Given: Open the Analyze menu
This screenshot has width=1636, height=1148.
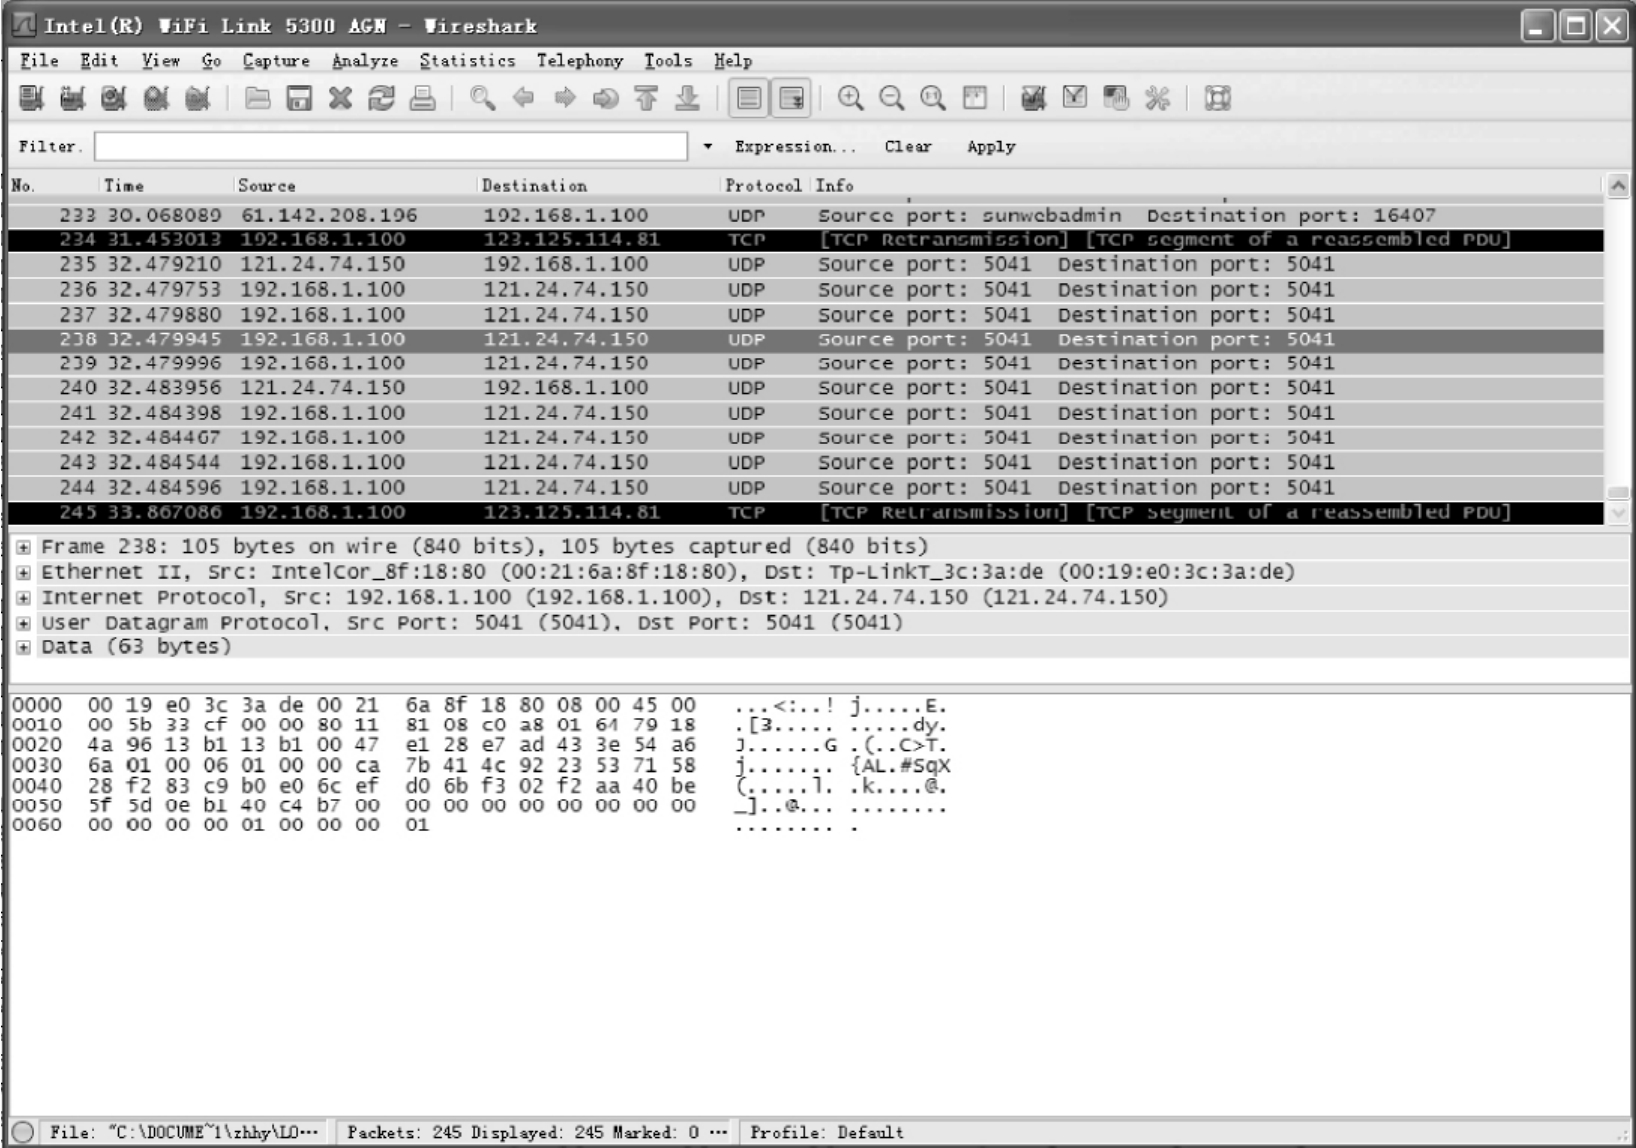Looking at the screenshot, I should (x=365, y=61).
